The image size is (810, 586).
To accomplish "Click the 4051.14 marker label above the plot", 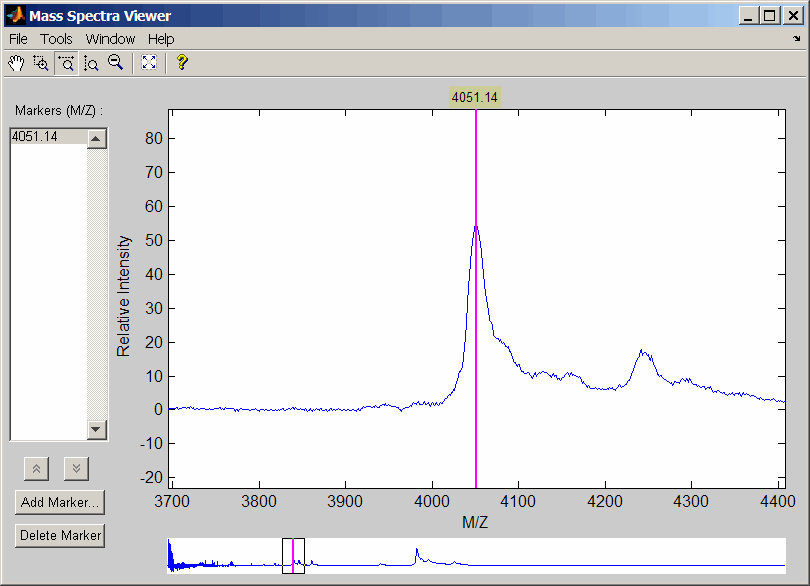I will [x=475, y=97].
